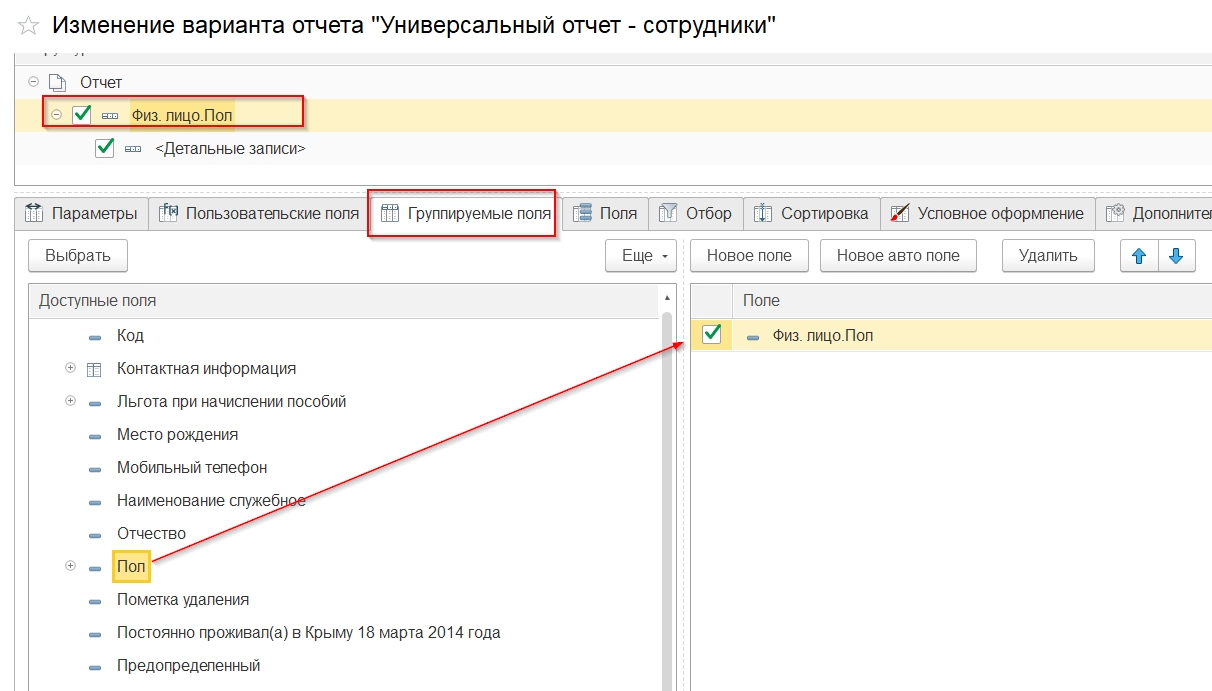Open the Поля tab

[605, 213]
